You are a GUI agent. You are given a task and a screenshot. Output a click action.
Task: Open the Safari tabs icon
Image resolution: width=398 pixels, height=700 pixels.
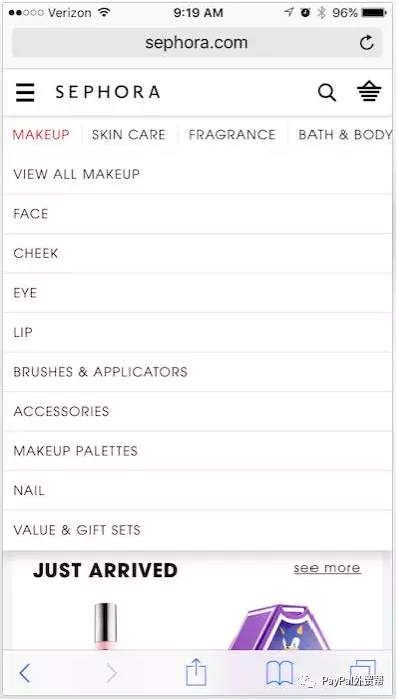(363, 671)
